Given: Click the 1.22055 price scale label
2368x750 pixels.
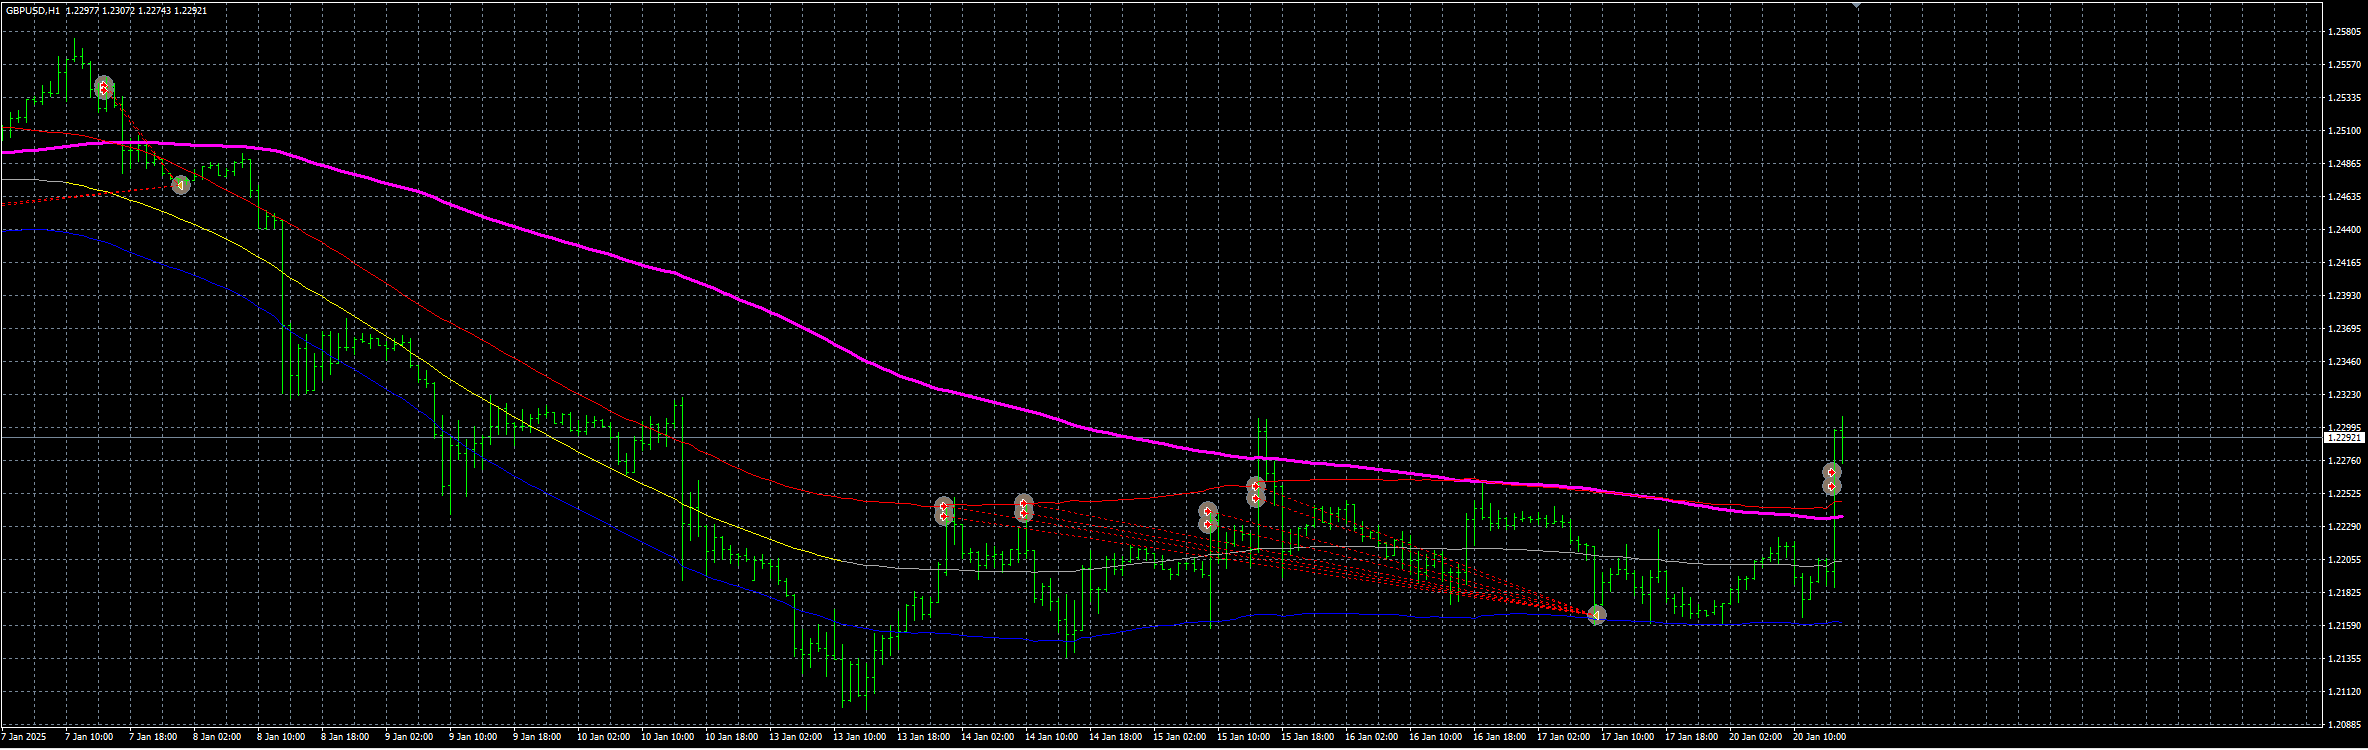Looking at the screenshot, I should pyautogui.click(x=2344, y=560).
